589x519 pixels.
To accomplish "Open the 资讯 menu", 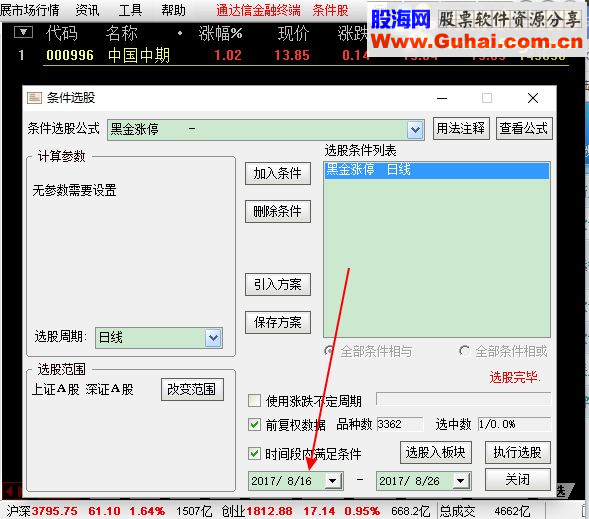I will pos(87,10).
